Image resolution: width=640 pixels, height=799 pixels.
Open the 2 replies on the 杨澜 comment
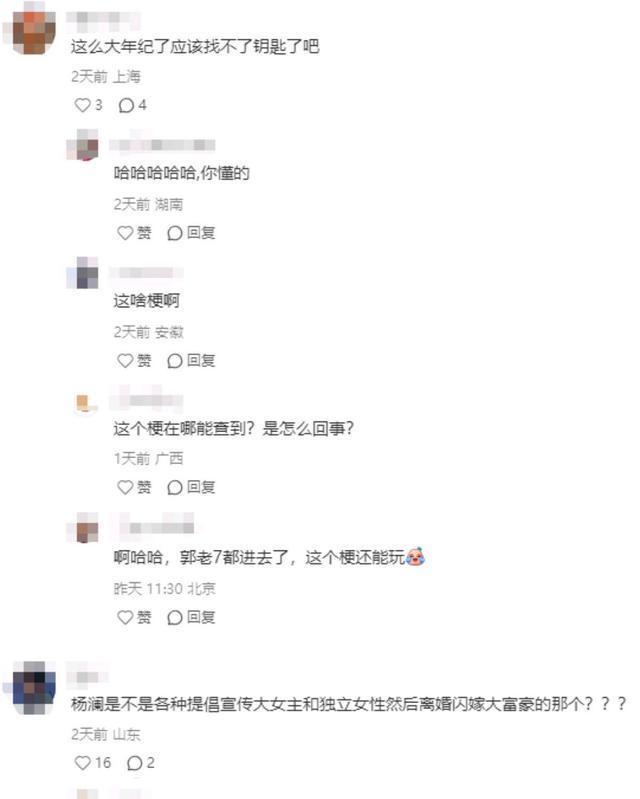click(x=141, y=763)
